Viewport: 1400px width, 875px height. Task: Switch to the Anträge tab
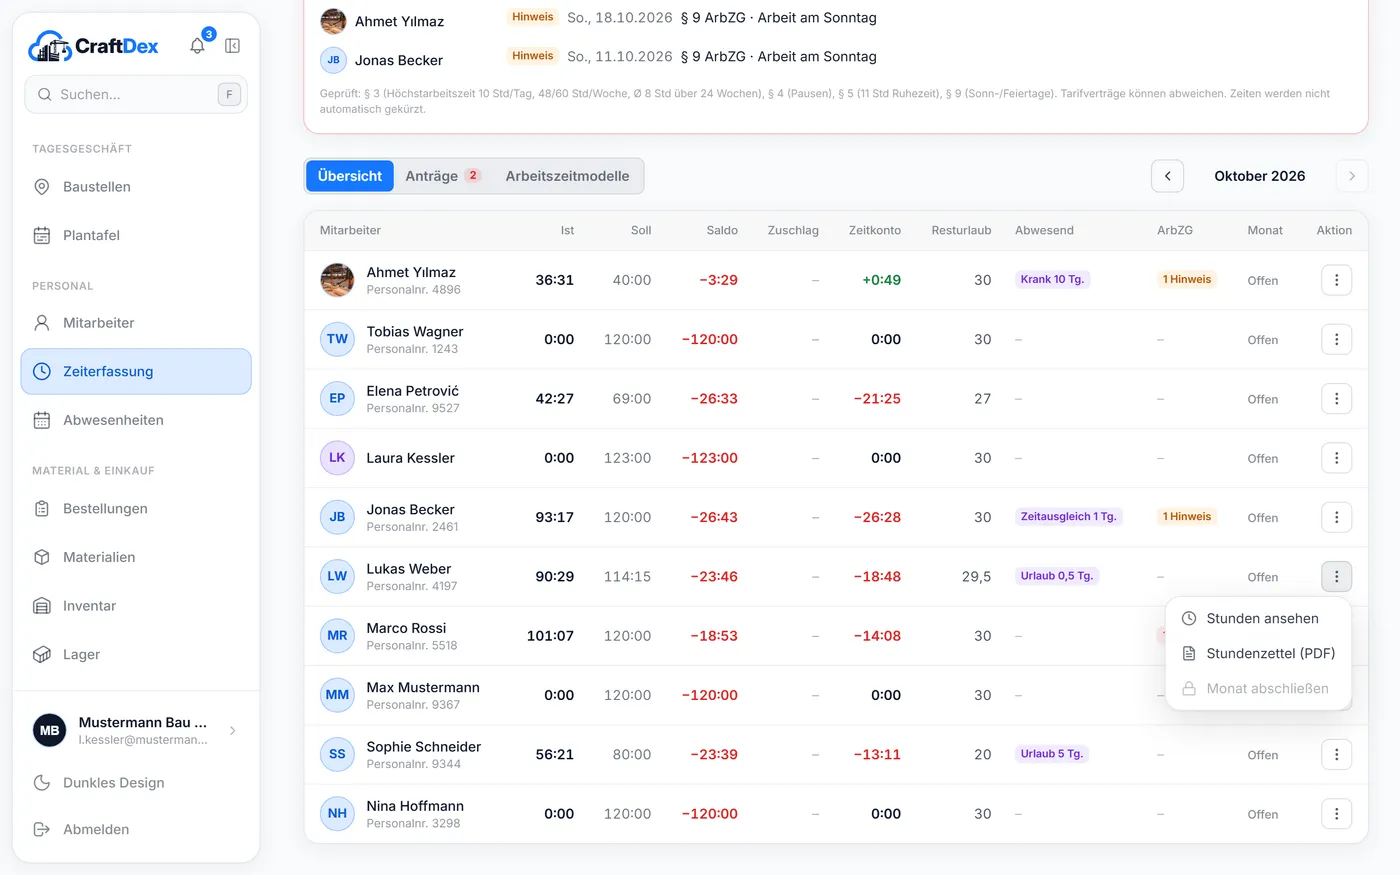coord(443,176)
